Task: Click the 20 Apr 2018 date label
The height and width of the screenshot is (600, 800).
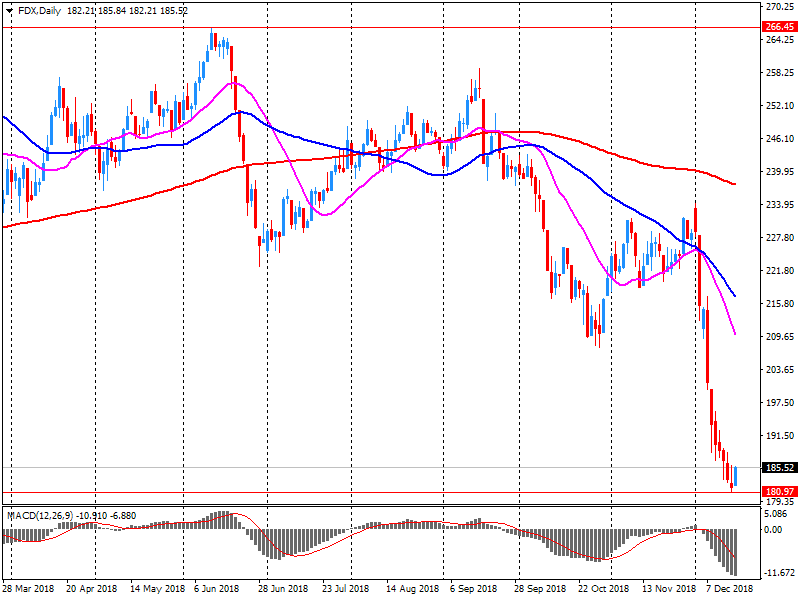Action: coord(91,589)
